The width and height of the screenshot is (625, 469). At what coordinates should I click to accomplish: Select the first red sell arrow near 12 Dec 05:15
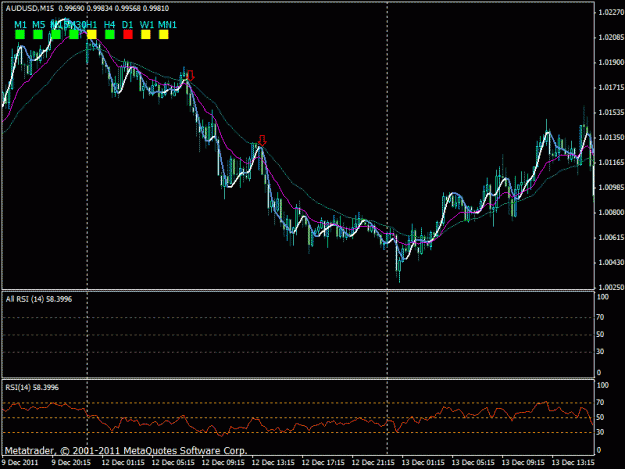(x=191, y=76)
